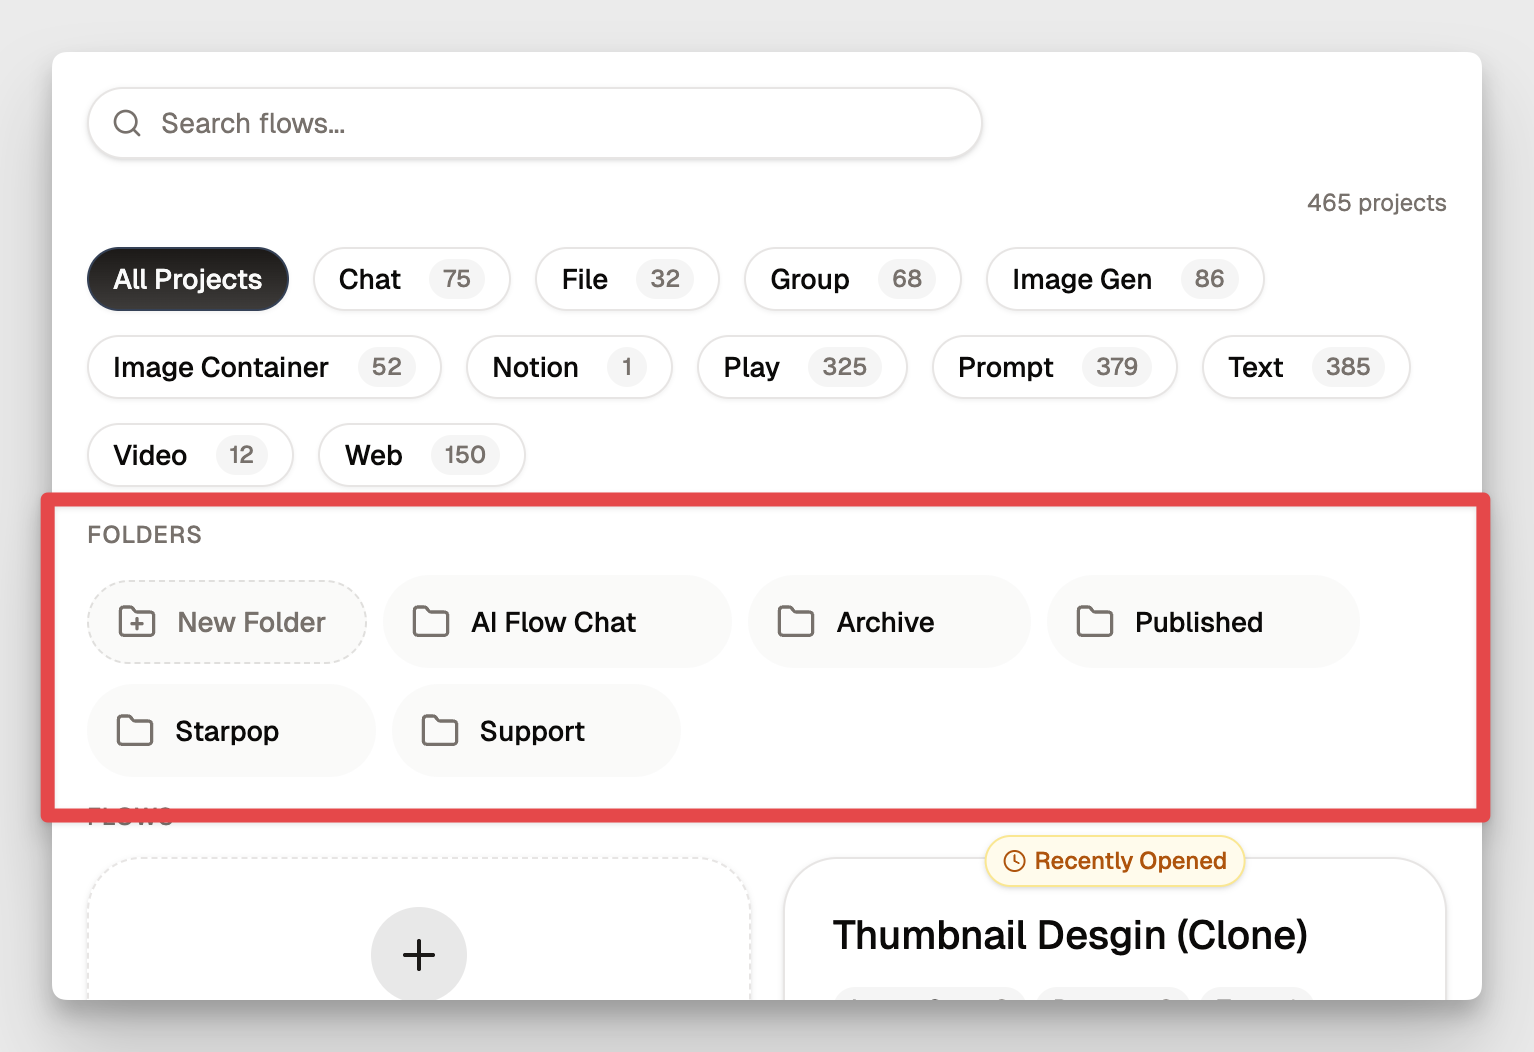Filter projects by Chat
This screenshot has width=1534, height=1052.
(x=411, y=279)
